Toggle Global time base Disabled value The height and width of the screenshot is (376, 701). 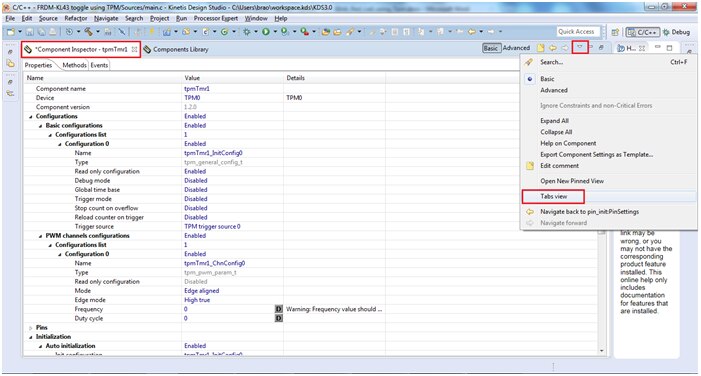pos(196,190)
